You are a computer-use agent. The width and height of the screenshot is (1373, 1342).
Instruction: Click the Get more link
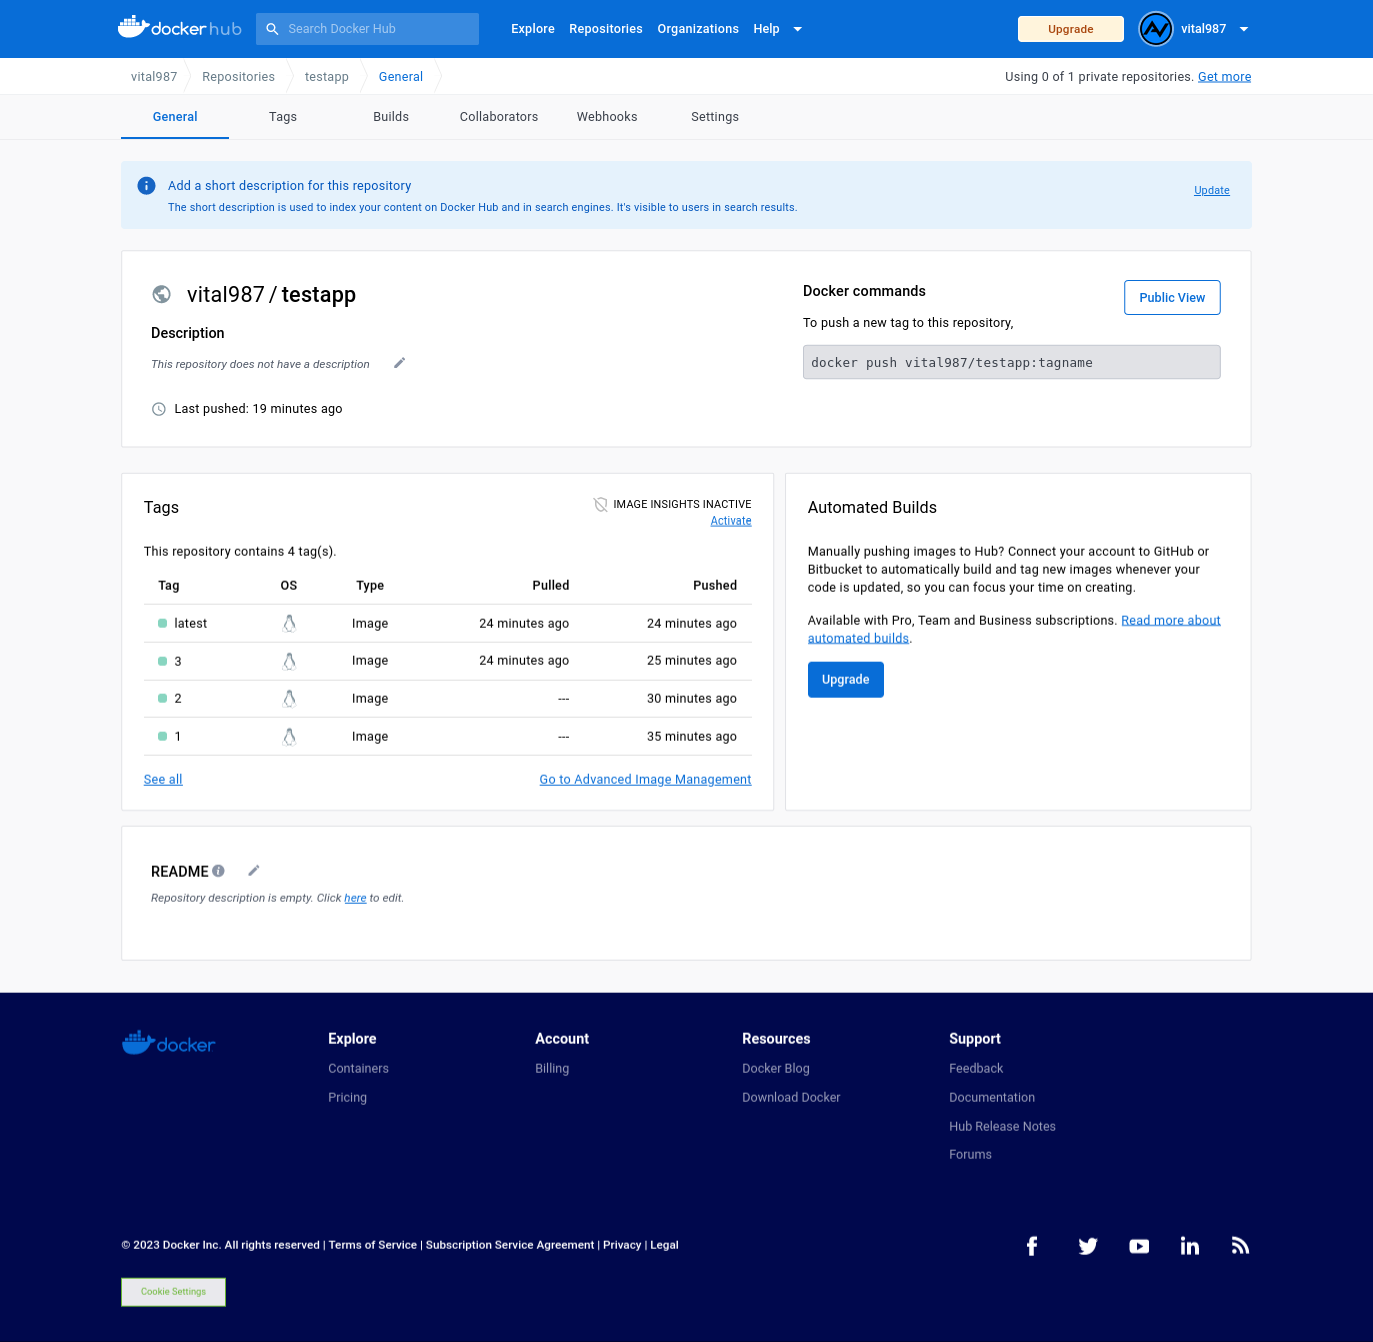tap(1225, 77)
